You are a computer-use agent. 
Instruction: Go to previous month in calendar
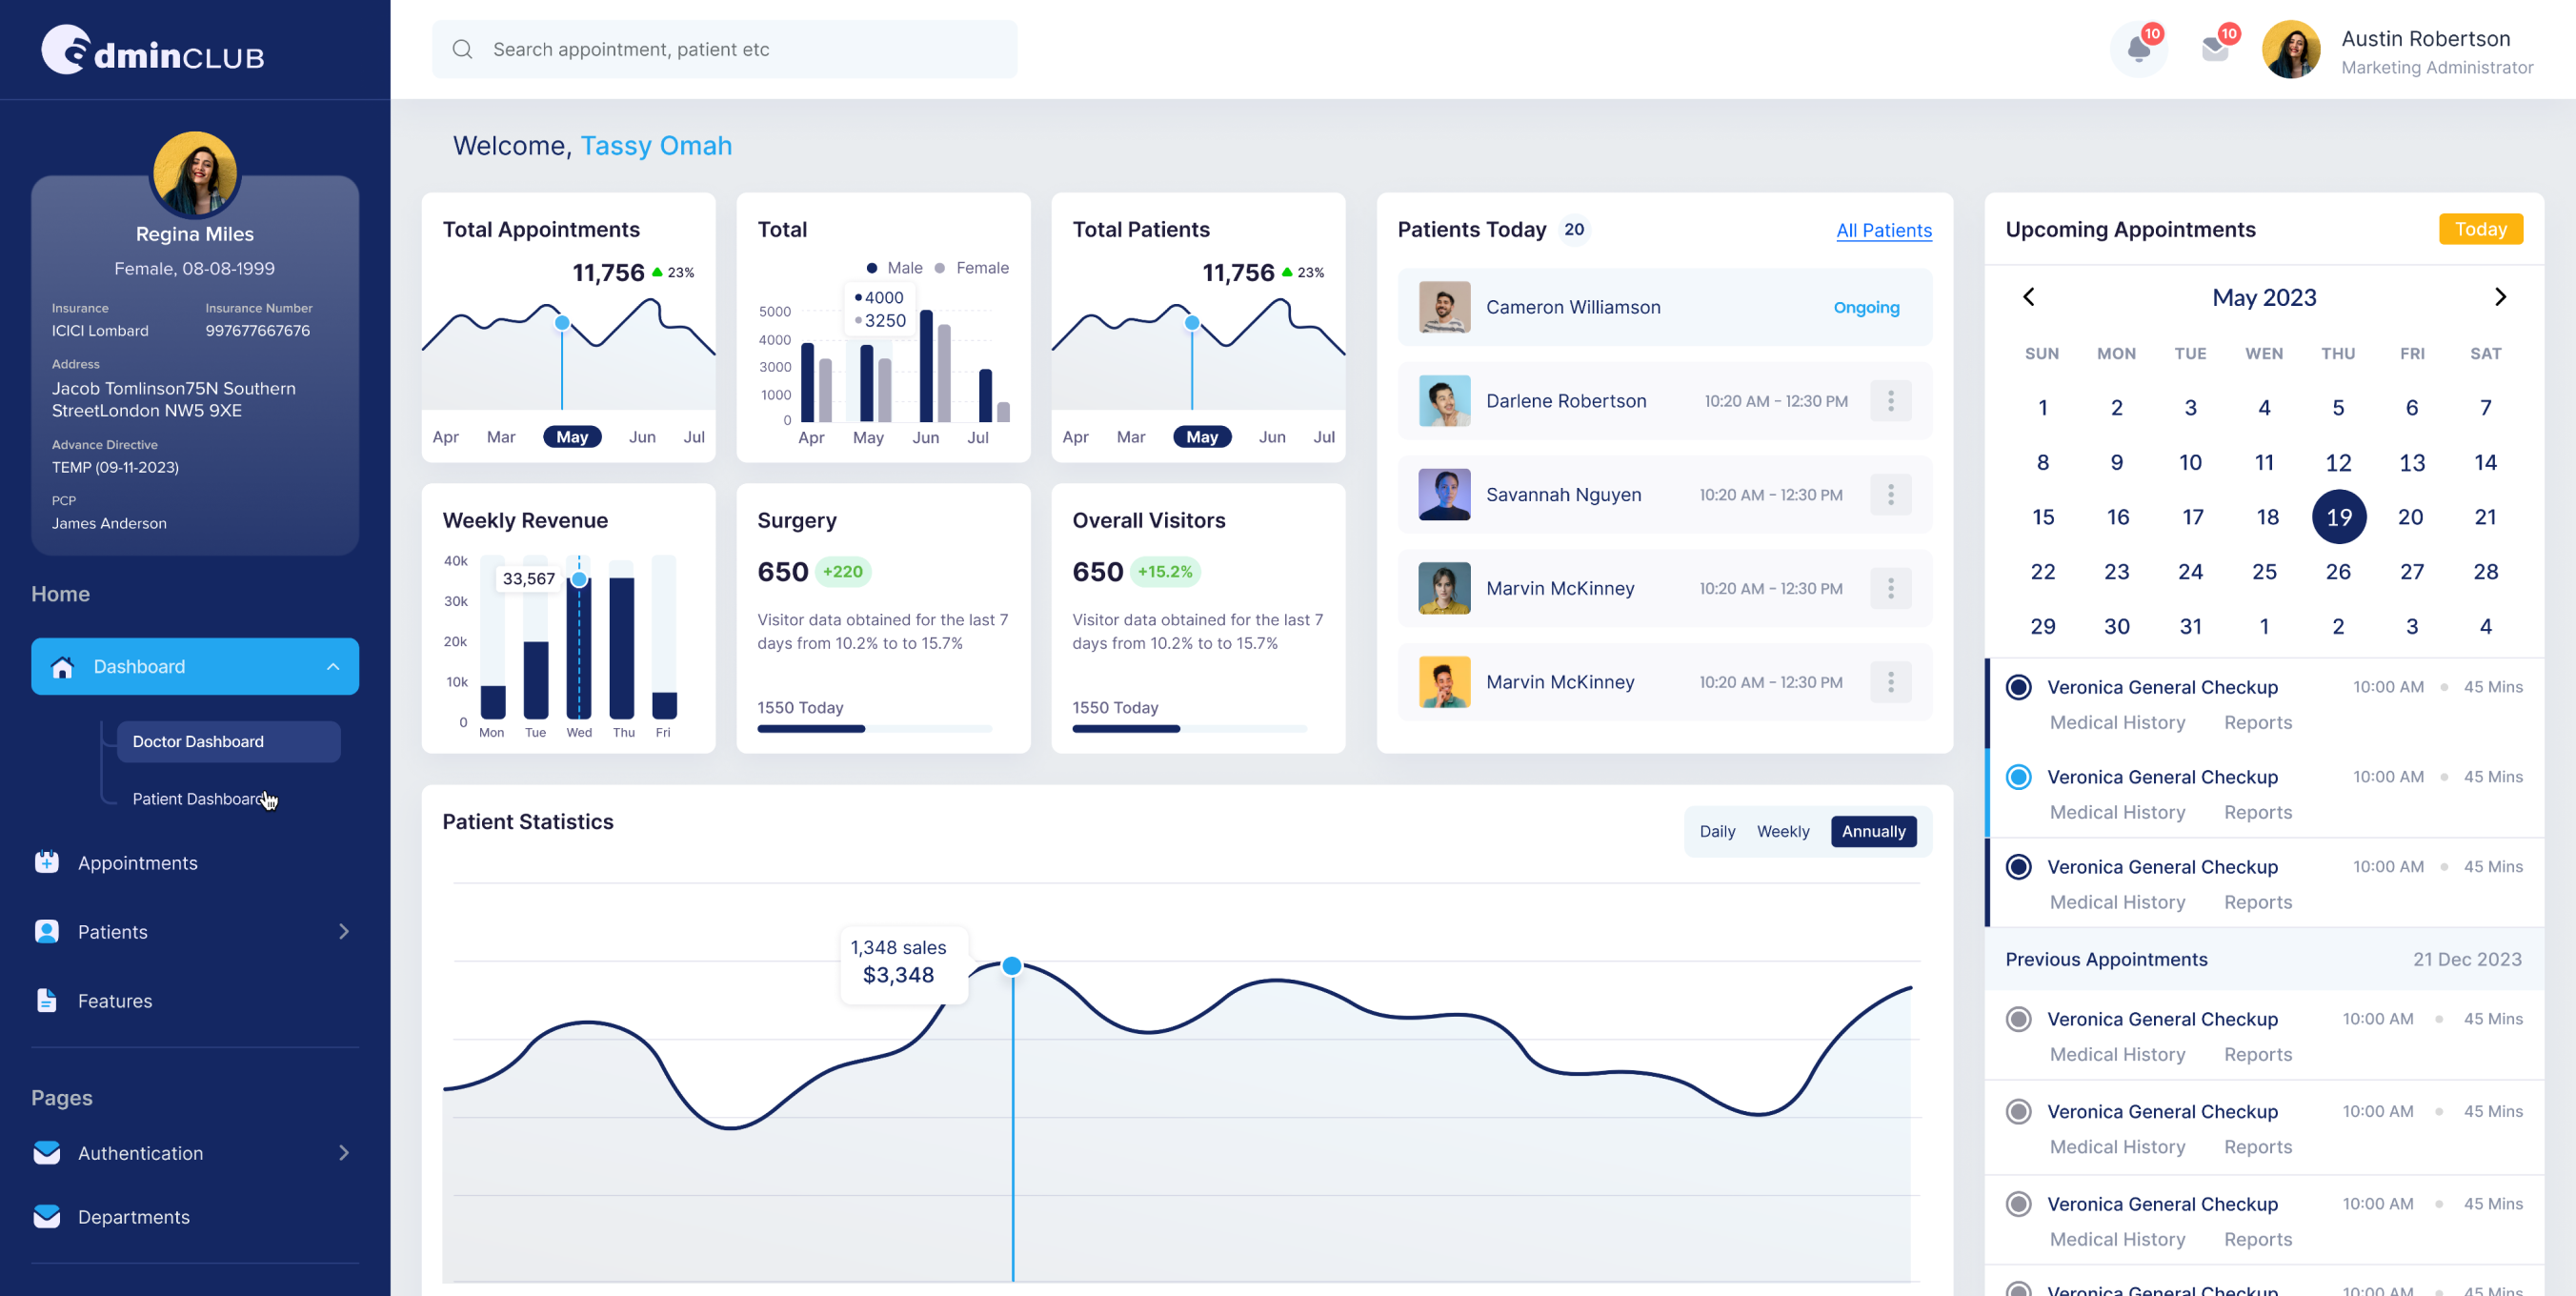[2029, 297]
